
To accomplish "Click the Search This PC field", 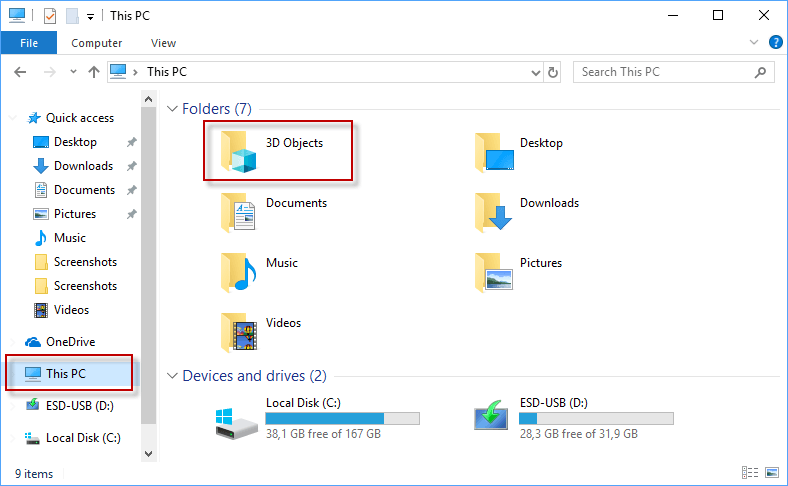I will 664,72.
